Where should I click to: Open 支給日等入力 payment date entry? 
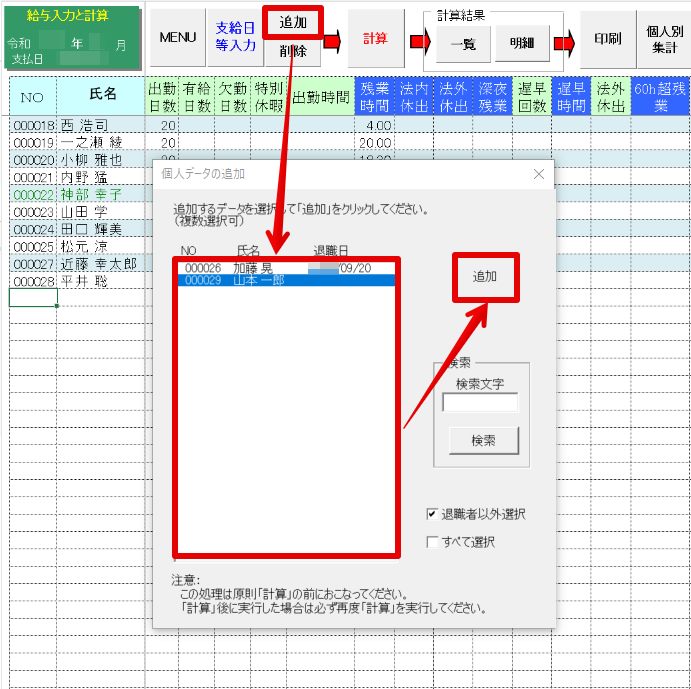tap(236, 38)
